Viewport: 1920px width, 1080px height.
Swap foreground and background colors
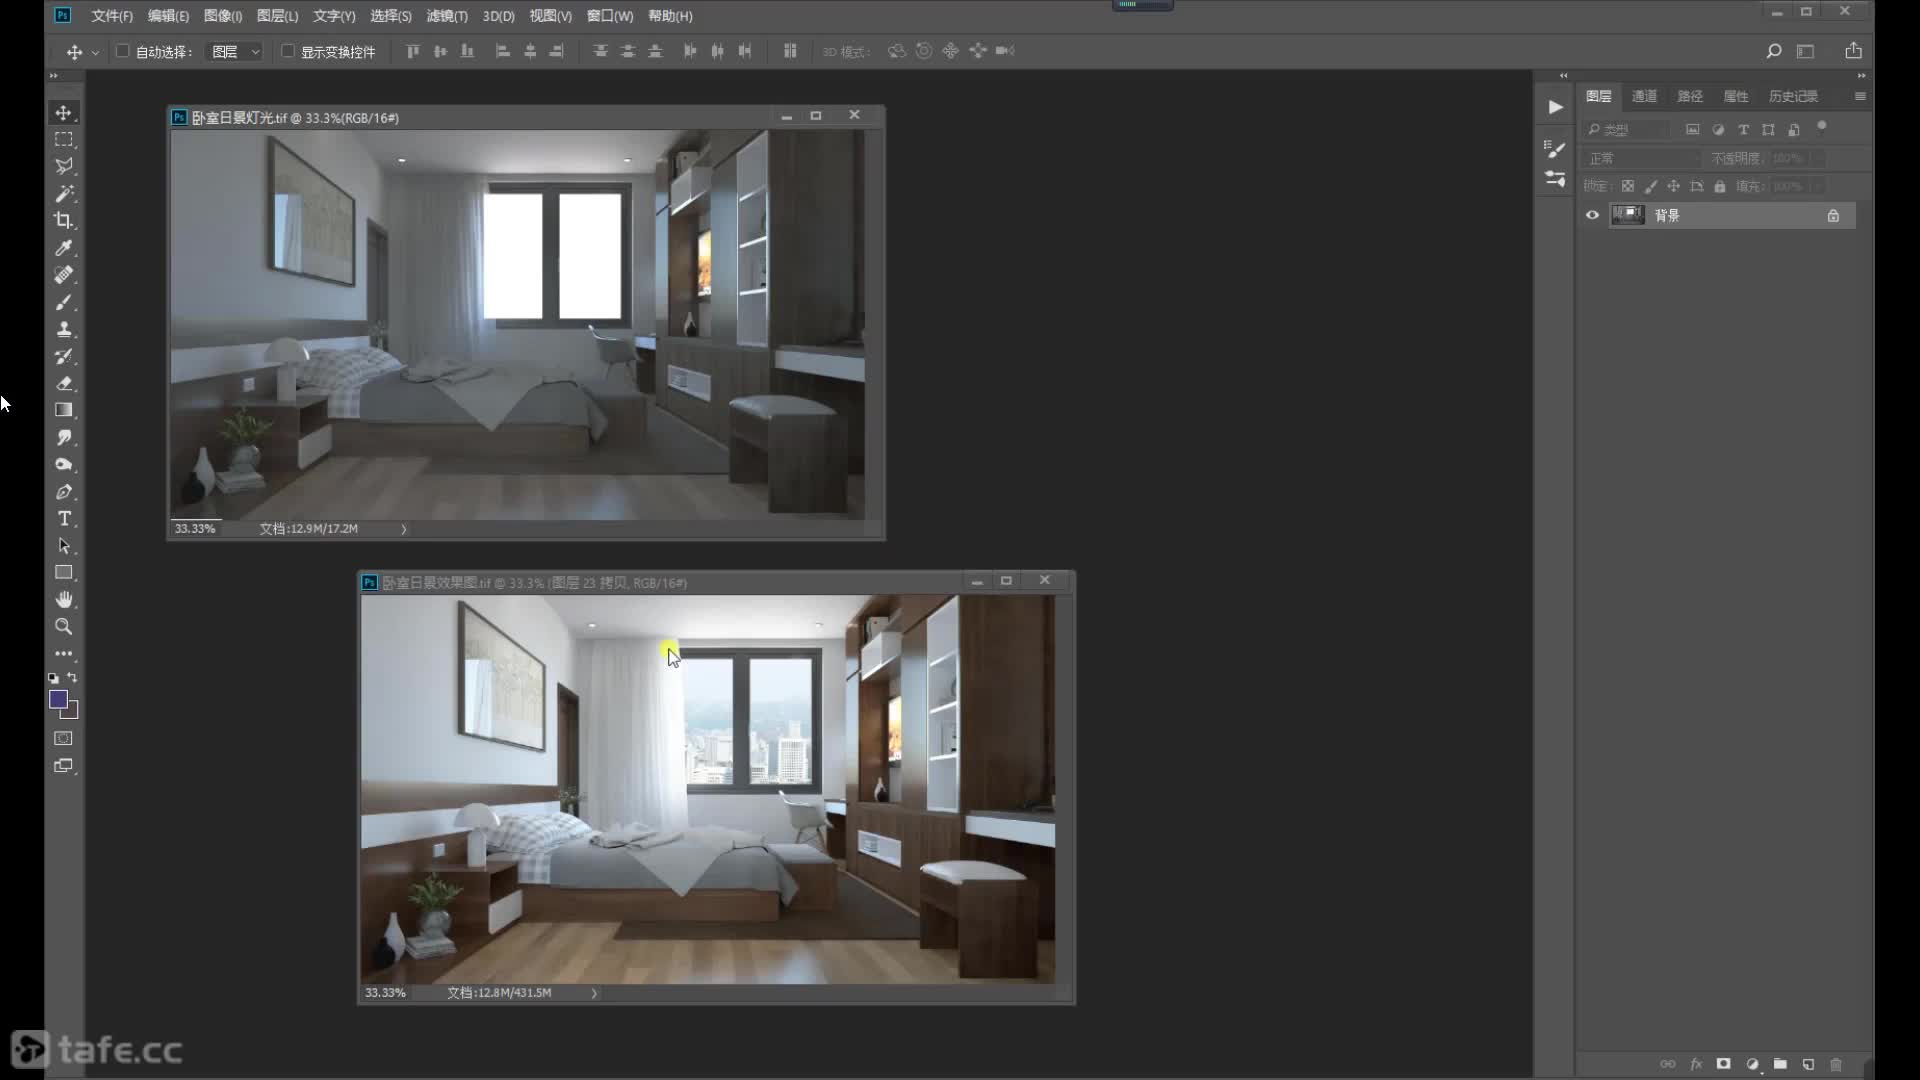tap(73, 678)
